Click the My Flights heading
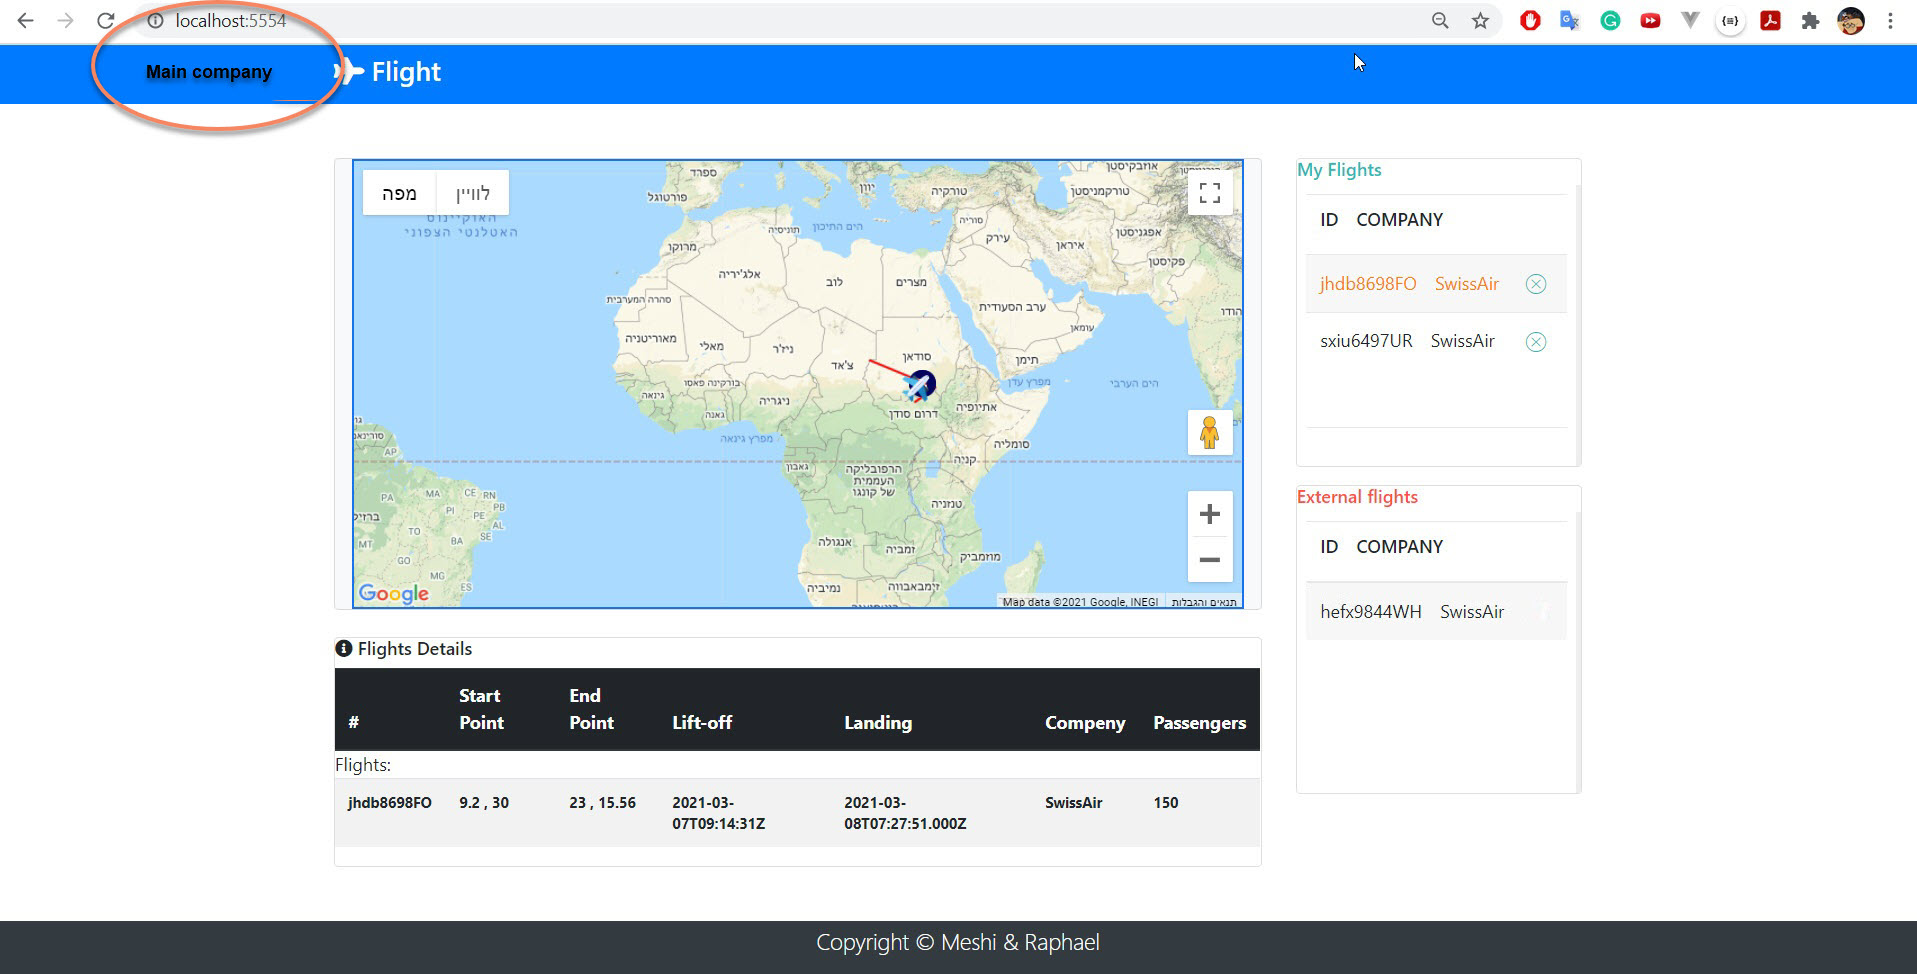Image resolution: width=1917 pixels, height=974 pixels. click(x=1339, y=170)
